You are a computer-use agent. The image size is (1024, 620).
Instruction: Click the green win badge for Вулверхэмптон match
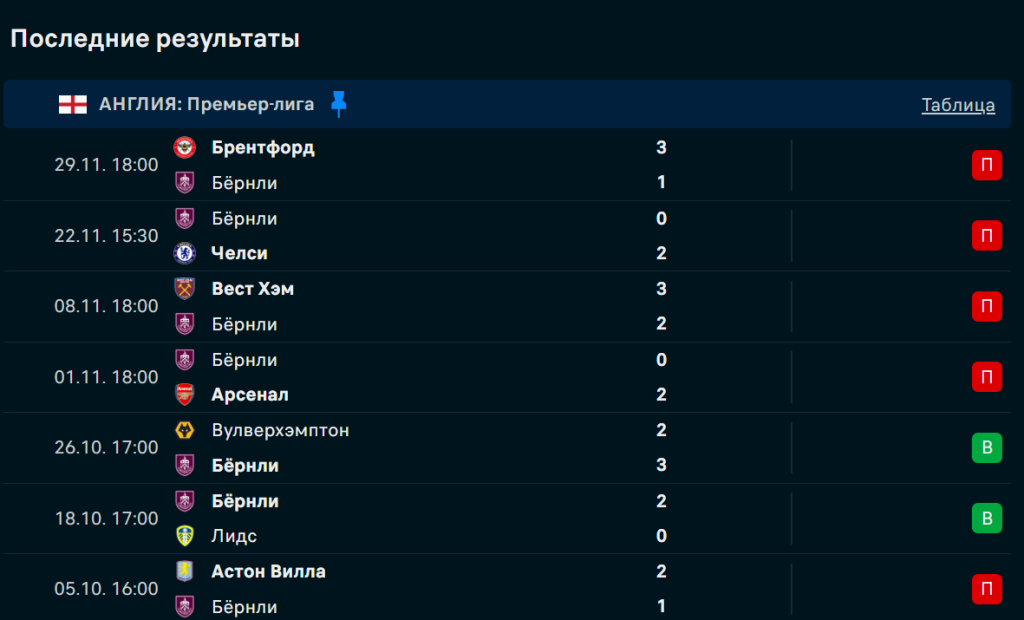click(x=986, y=447)
